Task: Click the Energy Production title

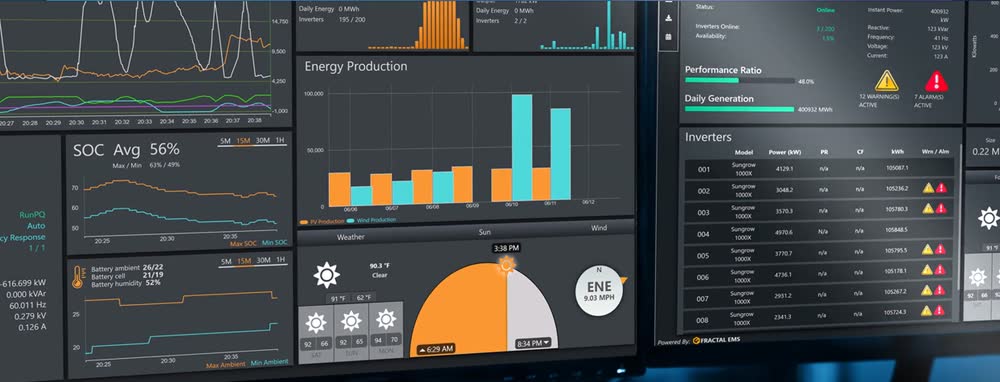Action: (x=356, y=66)
